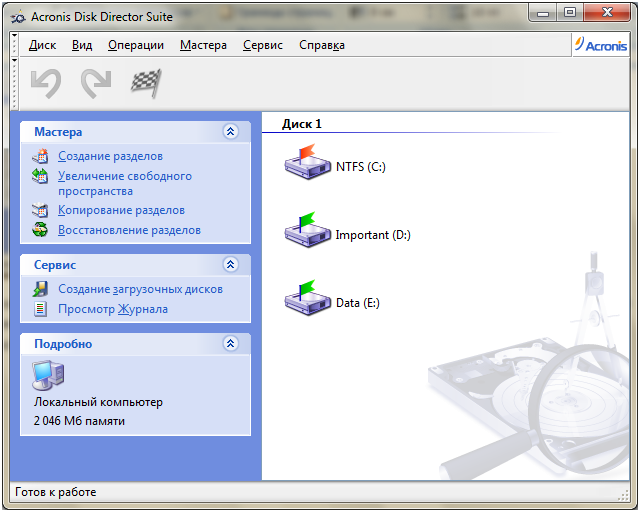
Task: Click the Acronis logo in the menu bar
Action: (600, 45)
